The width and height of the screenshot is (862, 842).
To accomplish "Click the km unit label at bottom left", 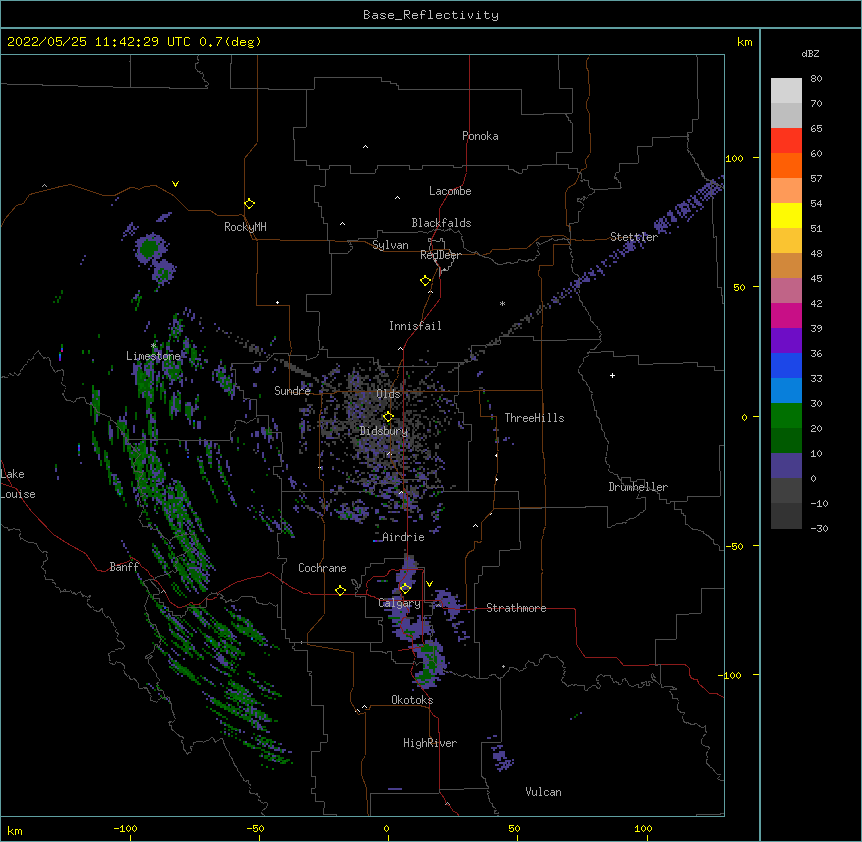I will [x=15, y=830].
